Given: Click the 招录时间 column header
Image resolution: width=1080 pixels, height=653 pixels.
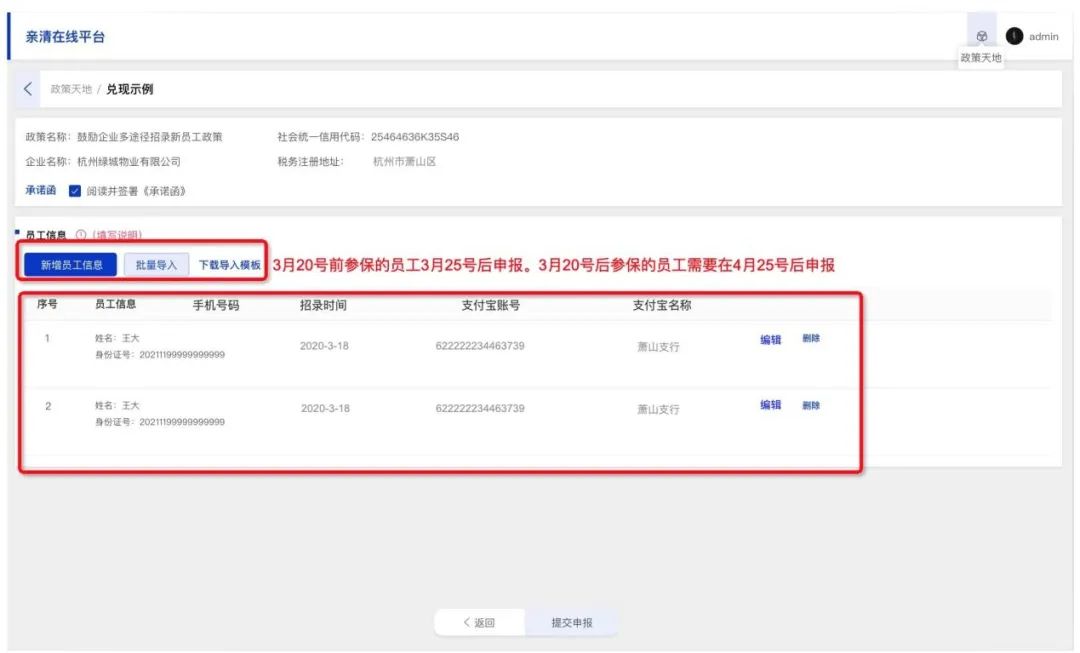Looking at the screenshot, I should click(323, 305).
